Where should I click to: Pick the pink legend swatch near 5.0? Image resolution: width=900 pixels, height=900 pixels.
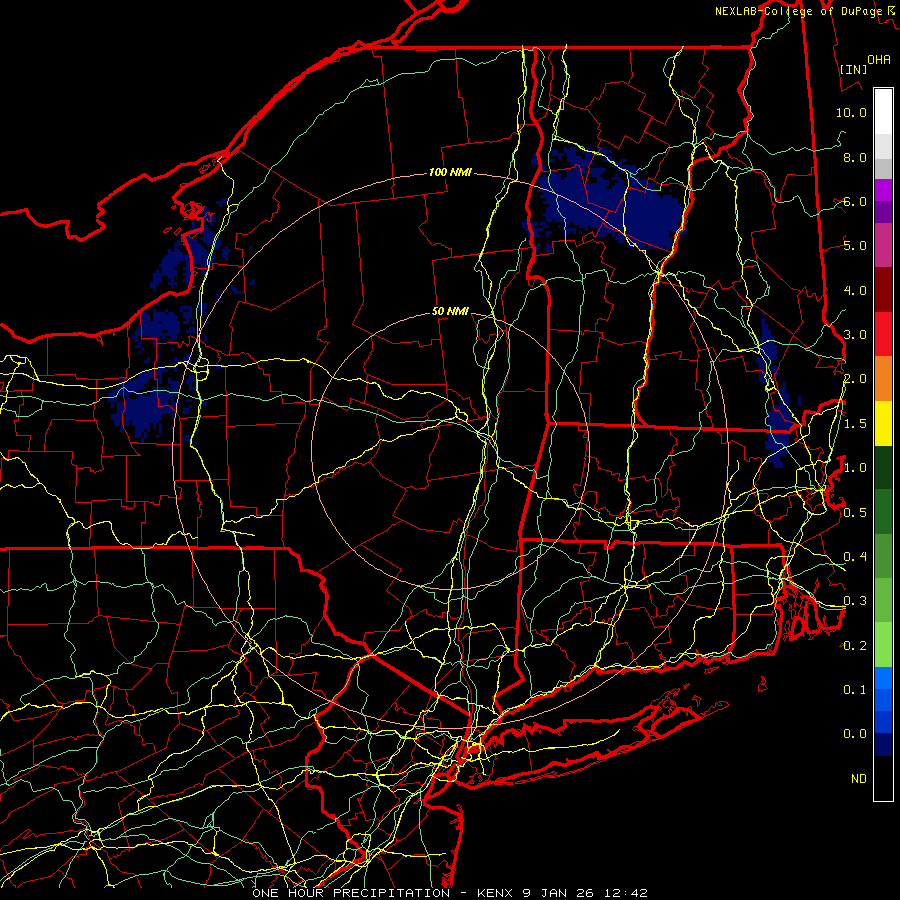tap(883, 245)
